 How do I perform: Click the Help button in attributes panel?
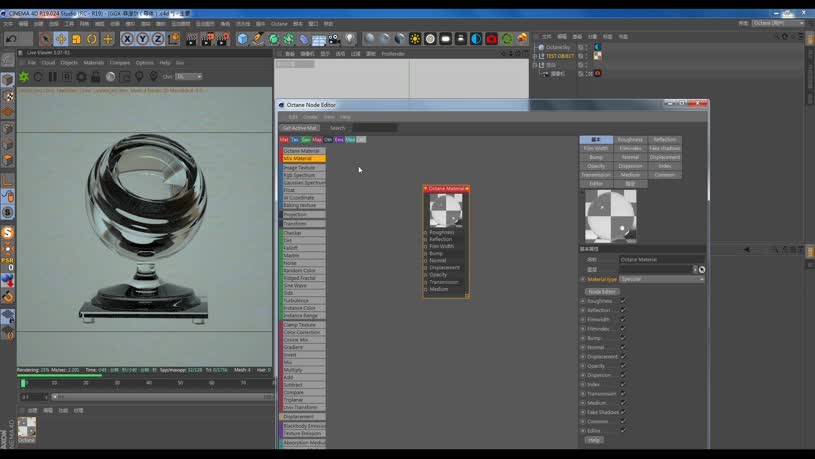tap(594, 440)
